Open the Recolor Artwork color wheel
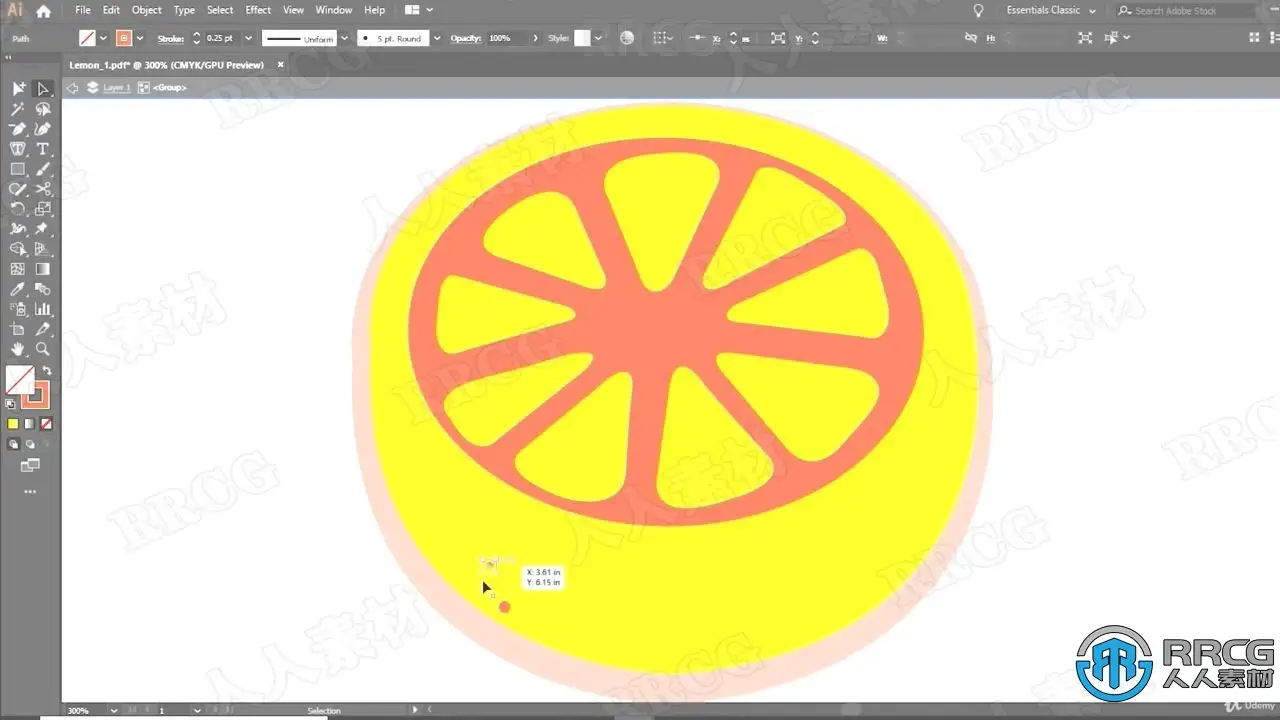Image resolution: width=1280 pixels, height=720 pixels. pos(627,38)
